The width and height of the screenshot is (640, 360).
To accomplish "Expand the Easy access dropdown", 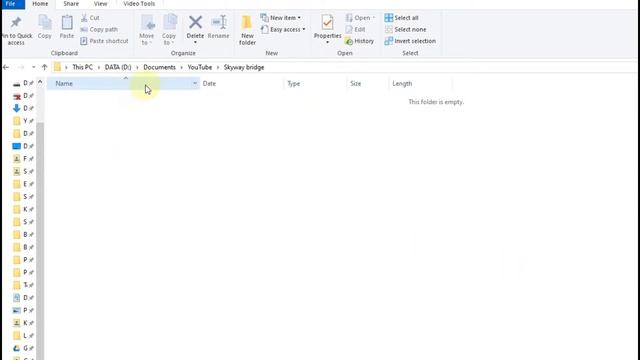I will [x=304, y=29].
